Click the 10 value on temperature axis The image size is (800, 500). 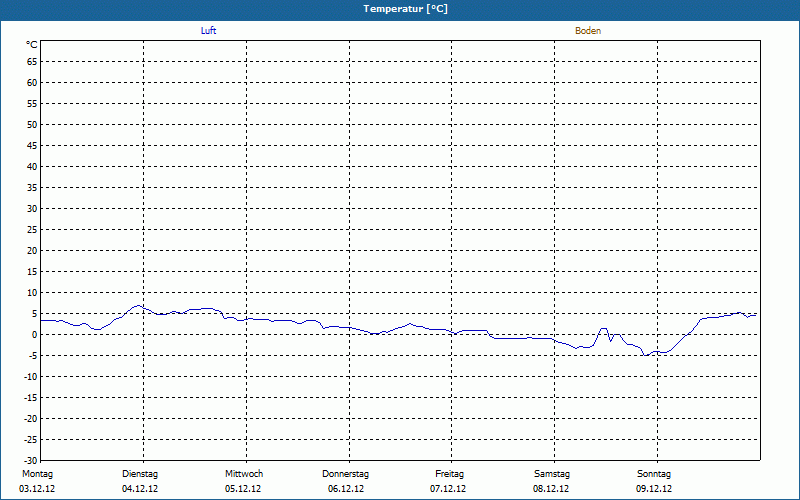click(32, 293)
